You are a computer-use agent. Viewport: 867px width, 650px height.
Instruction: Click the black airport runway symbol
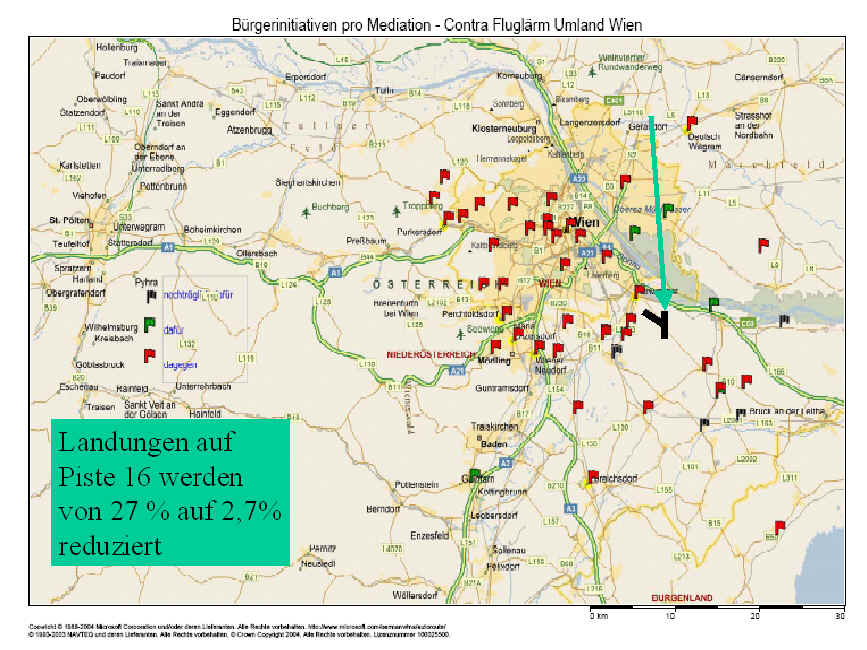(x=657, y=322)
